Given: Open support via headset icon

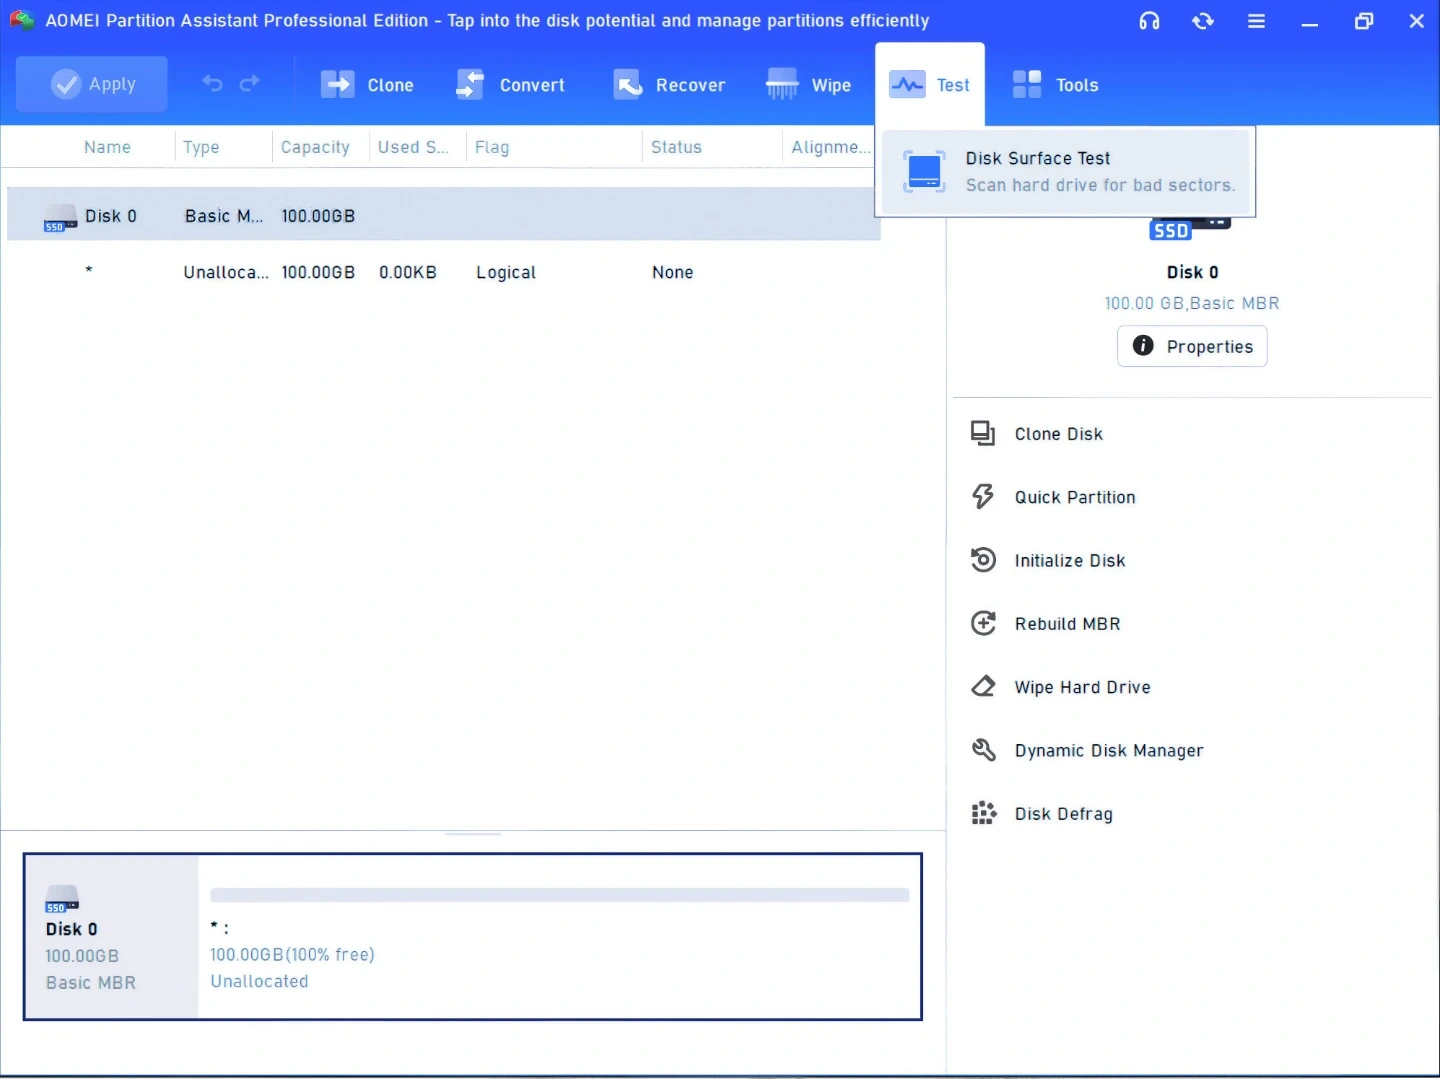Looking at the screenshot, I should tap(1149, 21).
